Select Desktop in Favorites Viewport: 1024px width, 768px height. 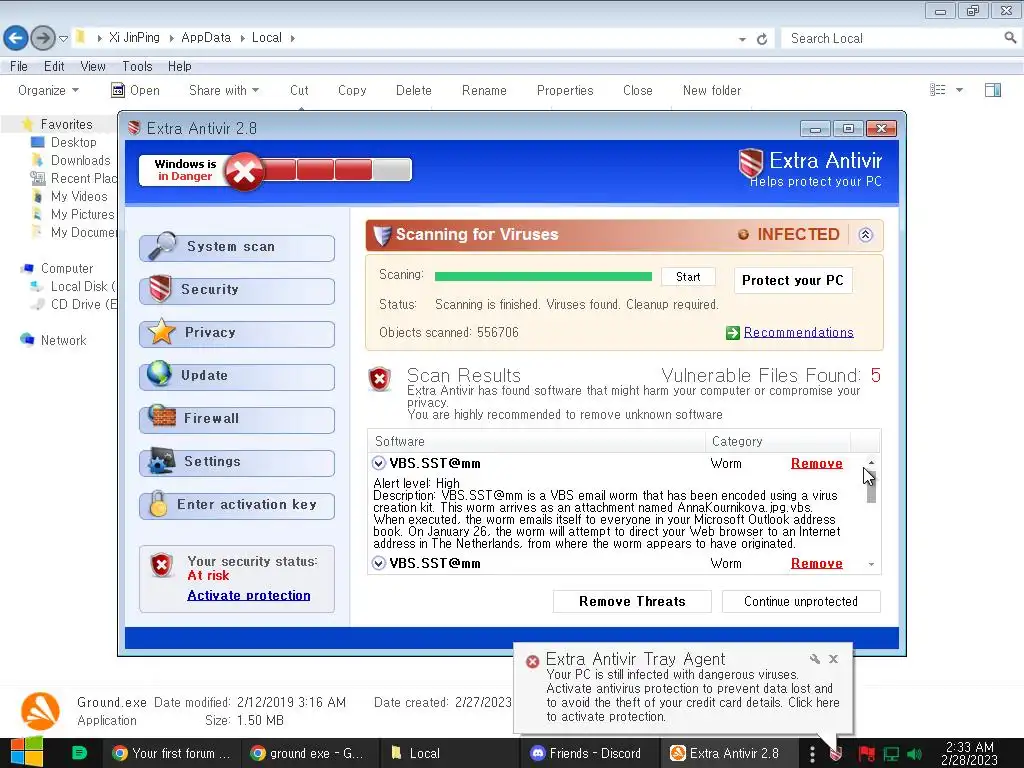pyautogui.click(x=74, y=142)
